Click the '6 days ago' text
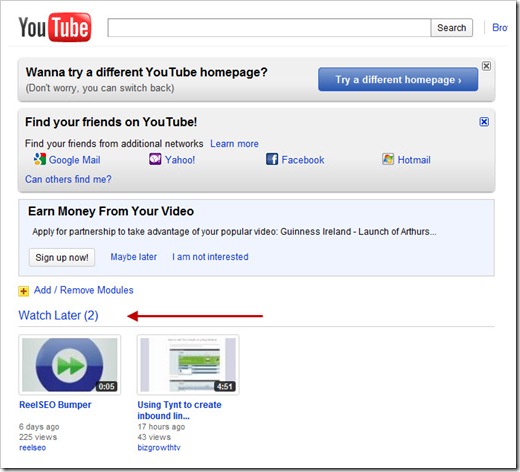 [x=39, y=427]
